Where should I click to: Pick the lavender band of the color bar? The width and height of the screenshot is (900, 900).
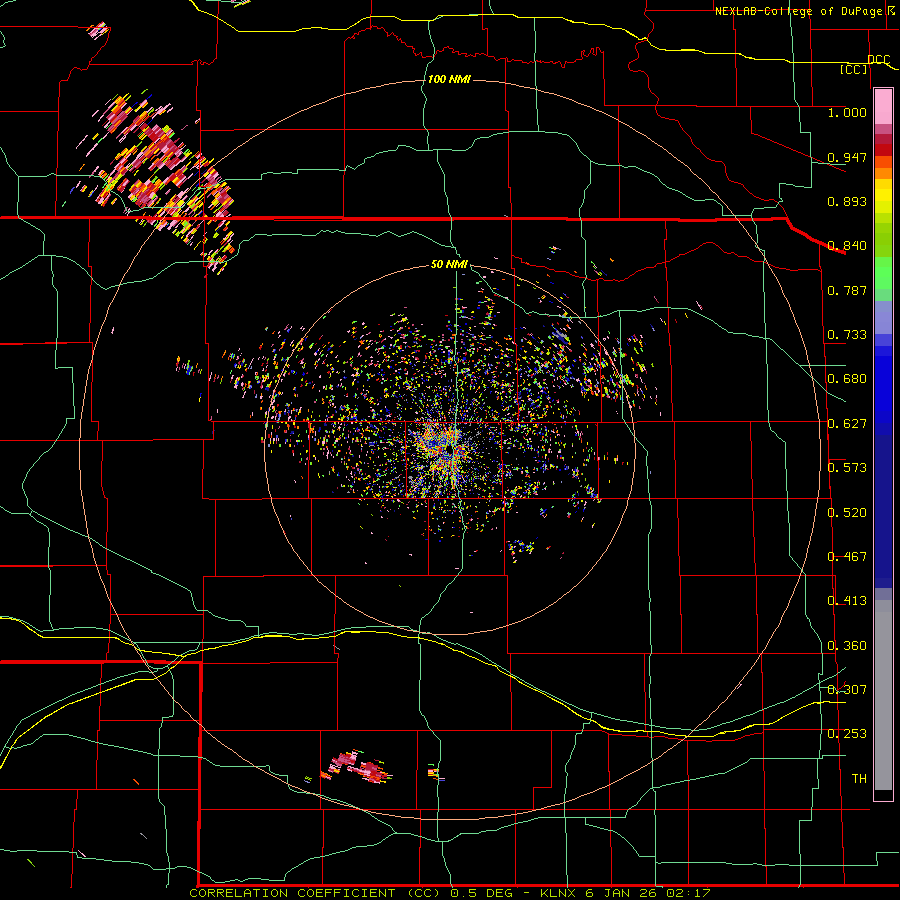pyautogui.click(x=883, y=318)
